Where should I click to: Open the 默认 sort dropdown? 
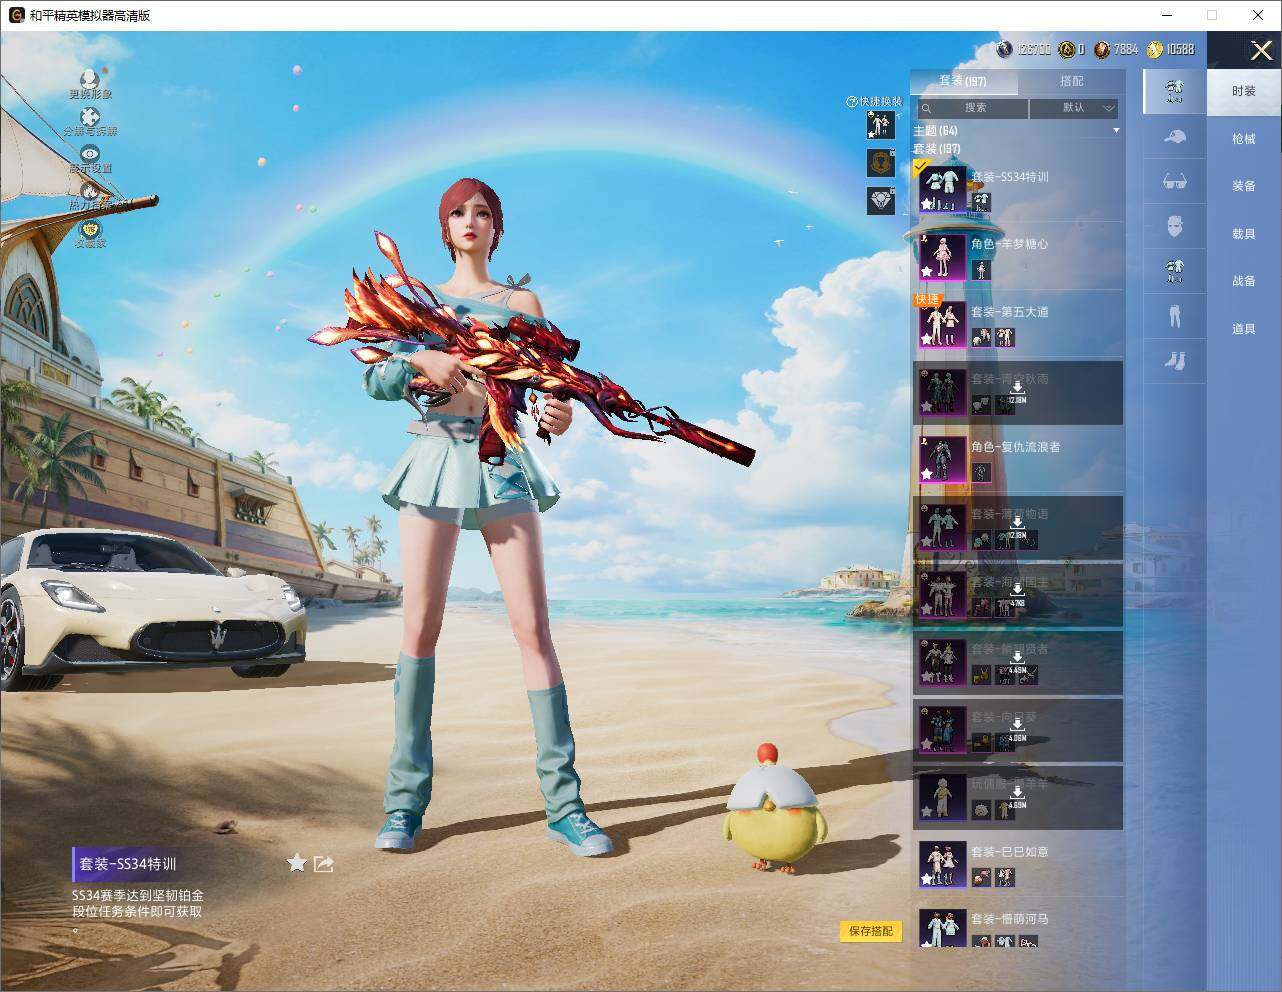(1075, 108)
